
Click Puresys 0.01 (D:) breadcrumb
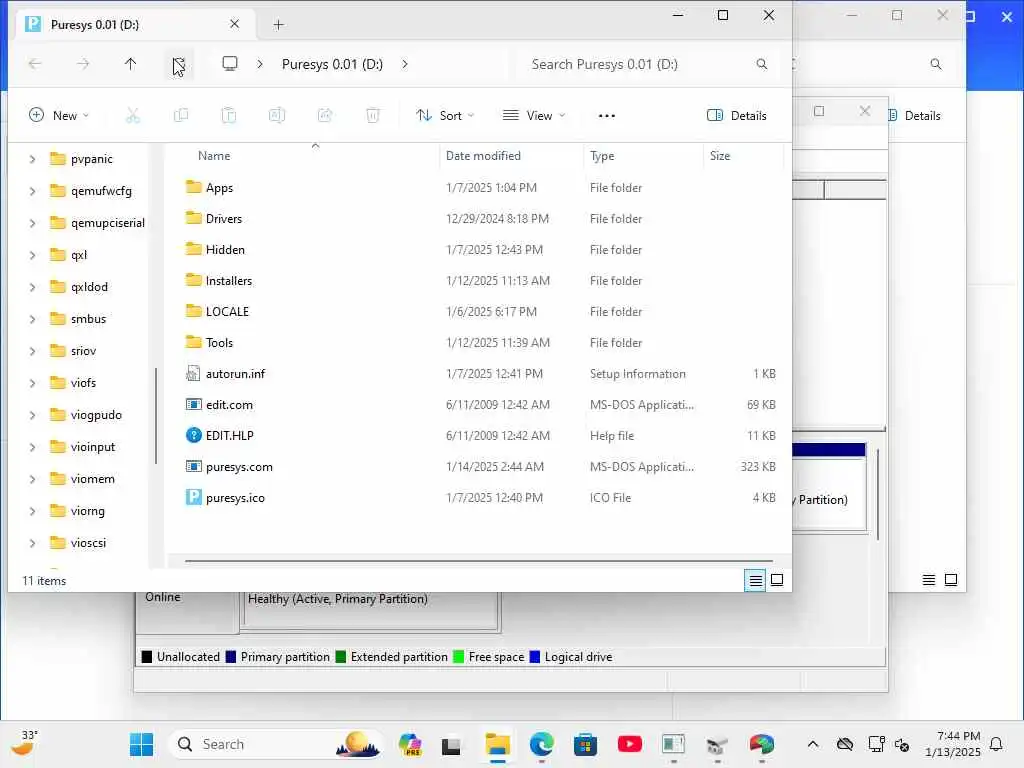(332, 64)
